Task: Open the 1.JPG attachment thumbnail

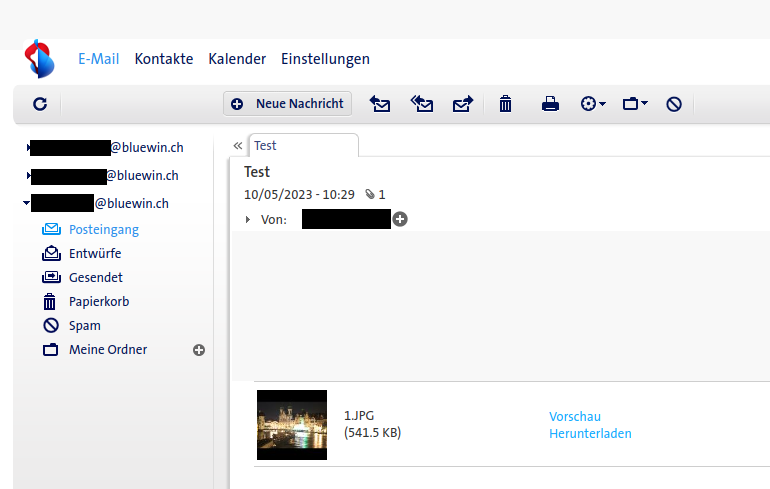Action: tap(292, 424)
